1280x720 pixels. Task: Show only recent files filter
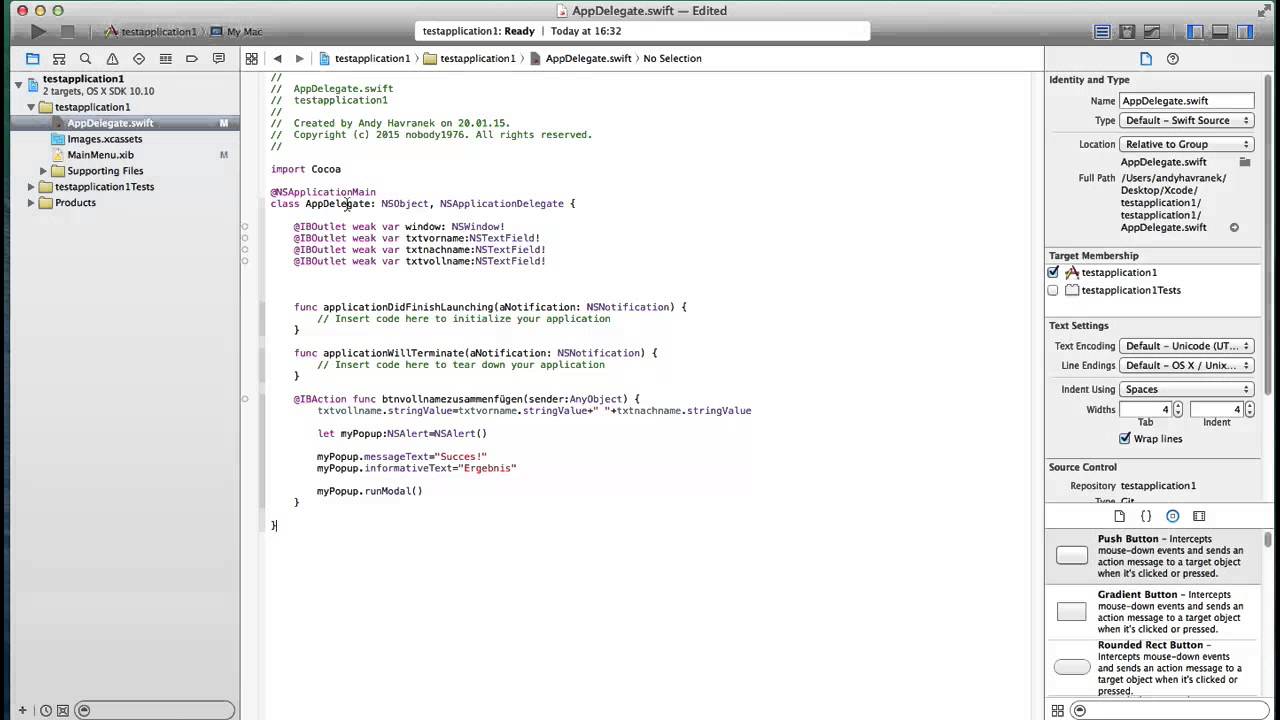coord(46,711)
